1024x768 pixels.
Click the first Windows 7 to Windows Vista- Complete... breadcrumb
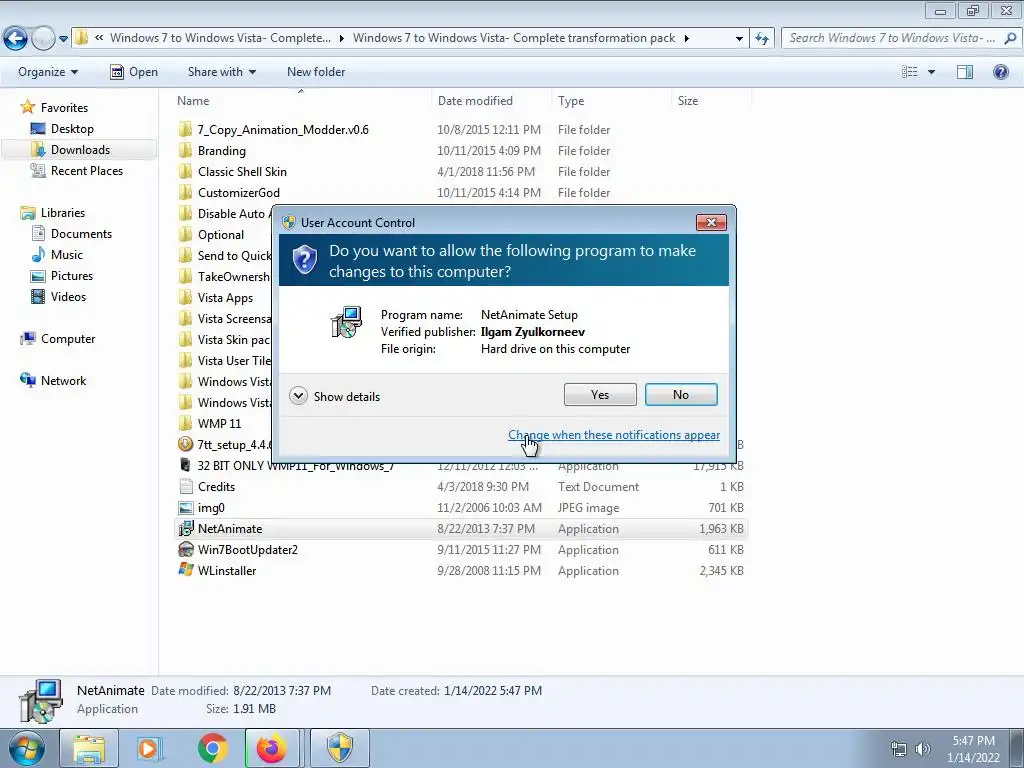220,38
